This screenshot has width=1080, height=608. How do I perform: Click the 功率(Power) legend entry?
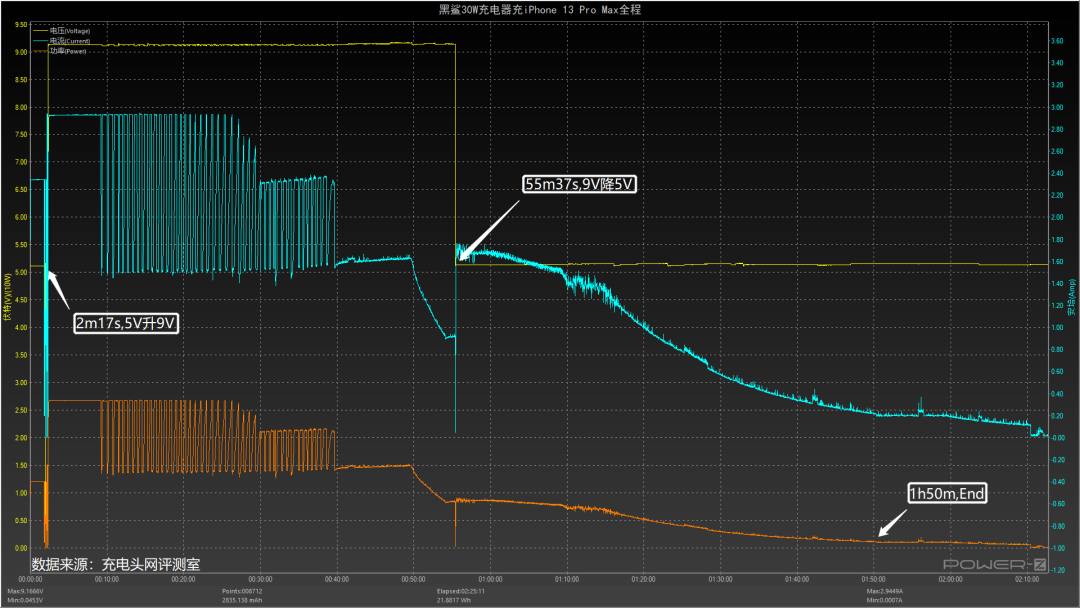[60, 51]
